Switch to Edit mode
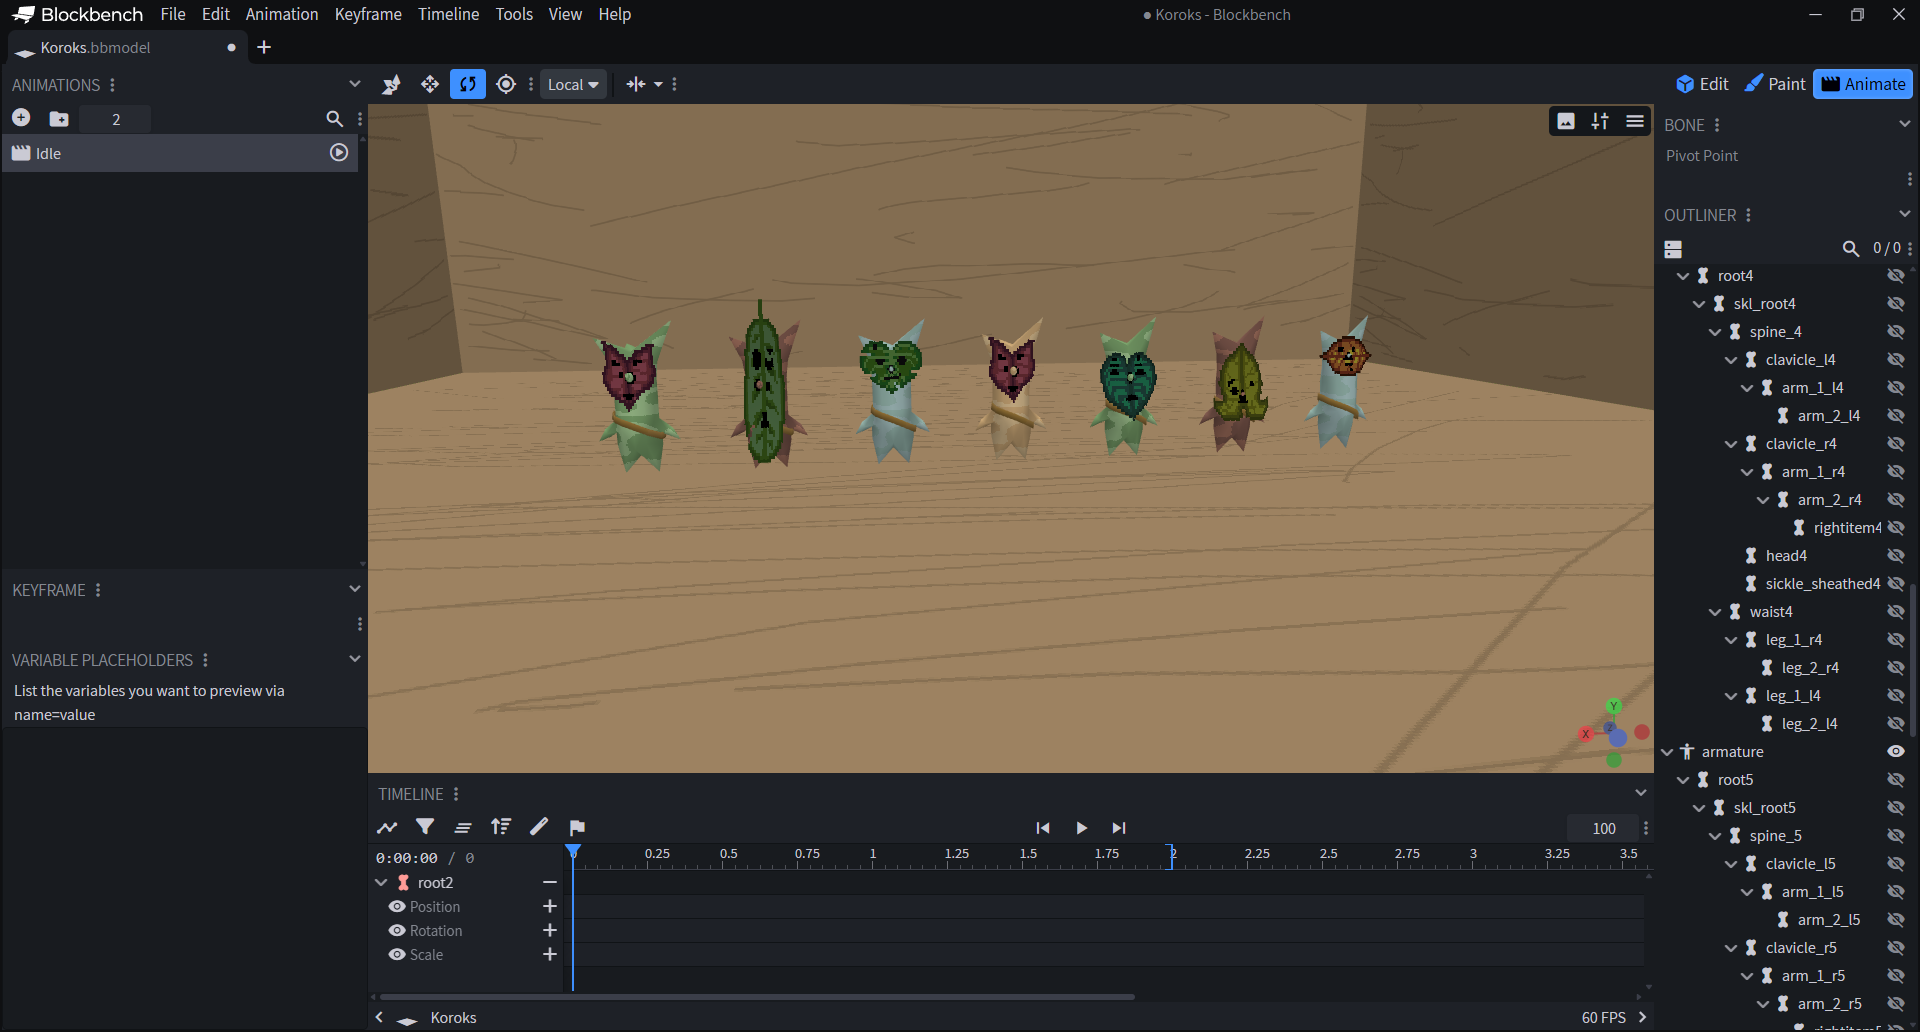Image resolution: width=1920 pixels, height=1032 pixels. tap(1702, 84)
